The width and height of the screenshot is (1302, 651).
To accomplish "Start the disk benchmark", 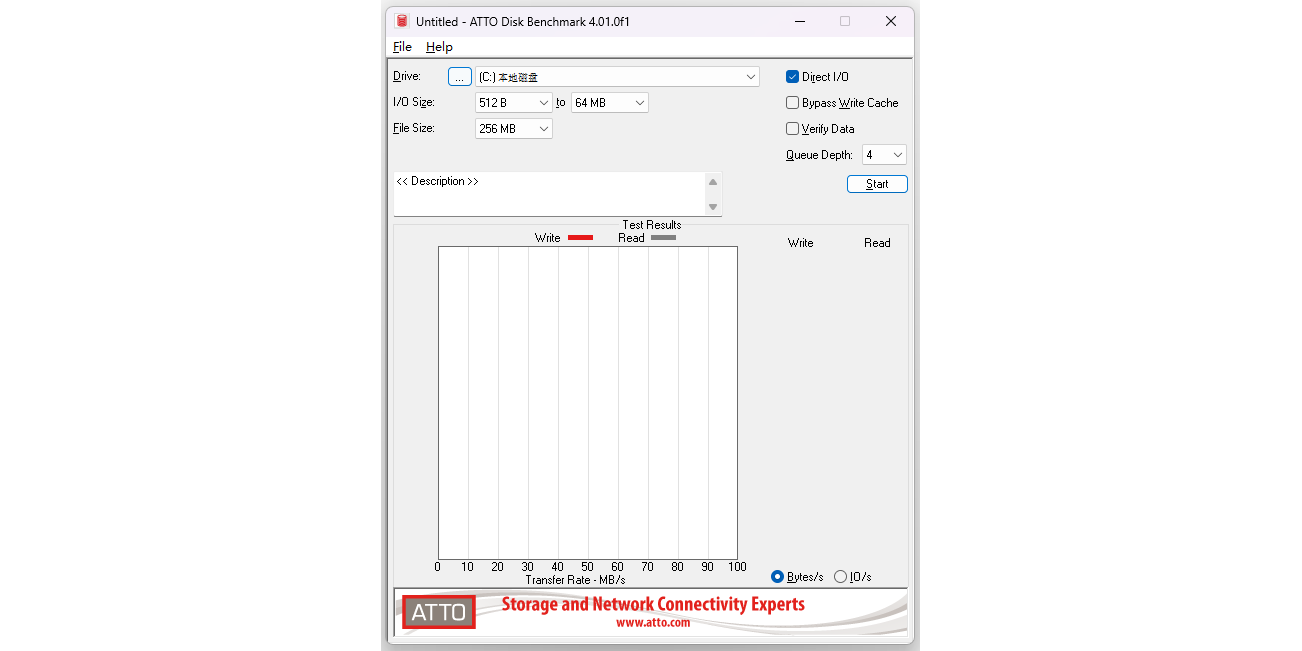I will click(877, 184).
